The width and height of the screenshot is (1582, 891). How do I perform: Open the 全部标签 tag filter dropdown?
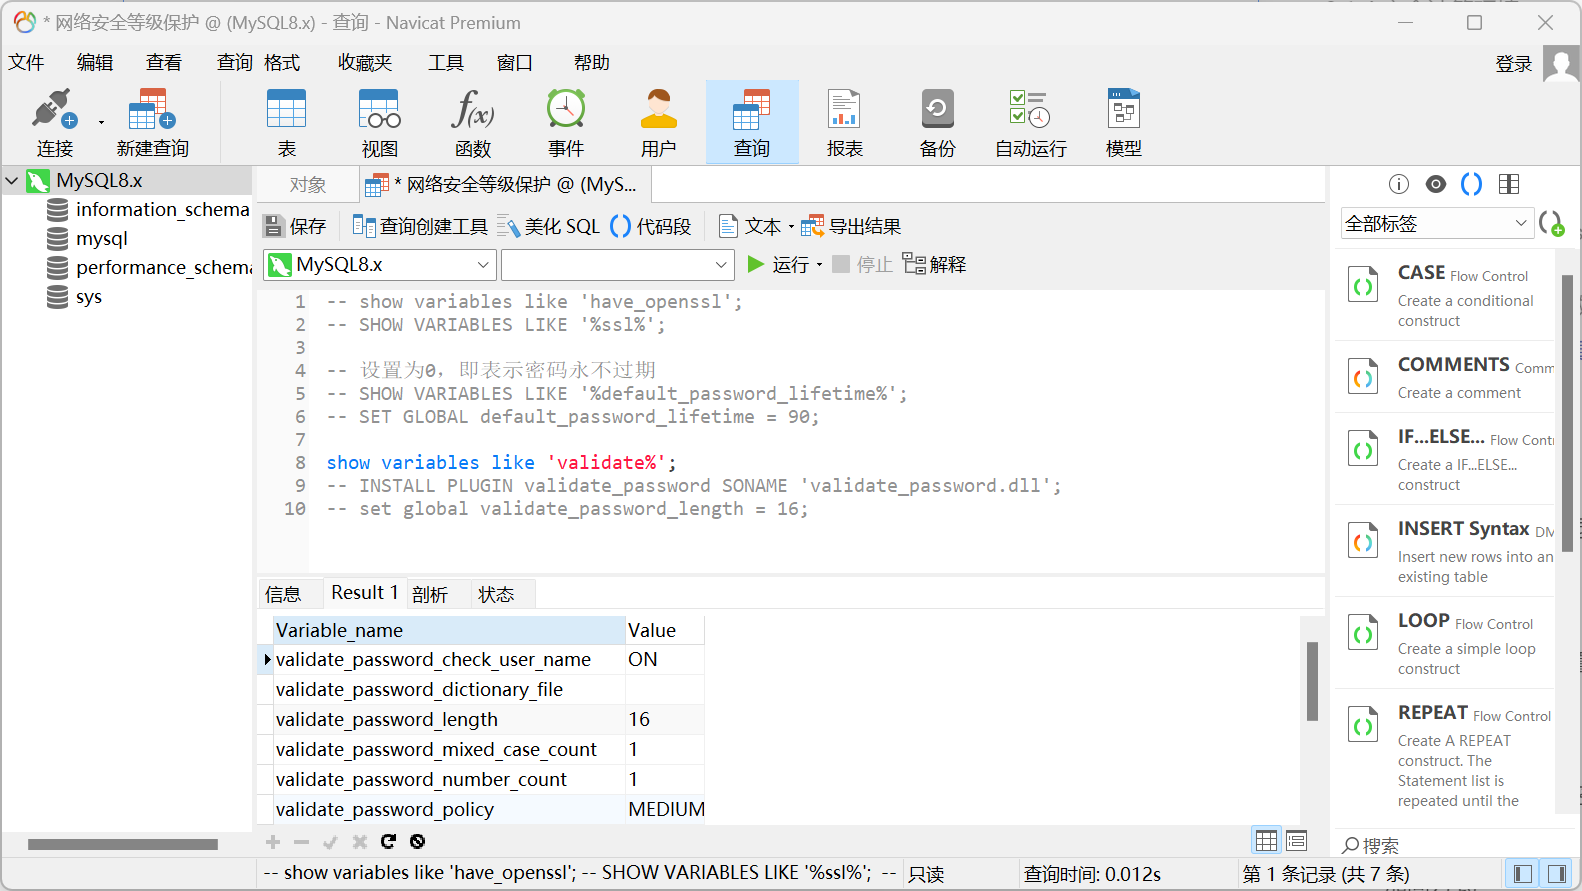point(1436,224)
